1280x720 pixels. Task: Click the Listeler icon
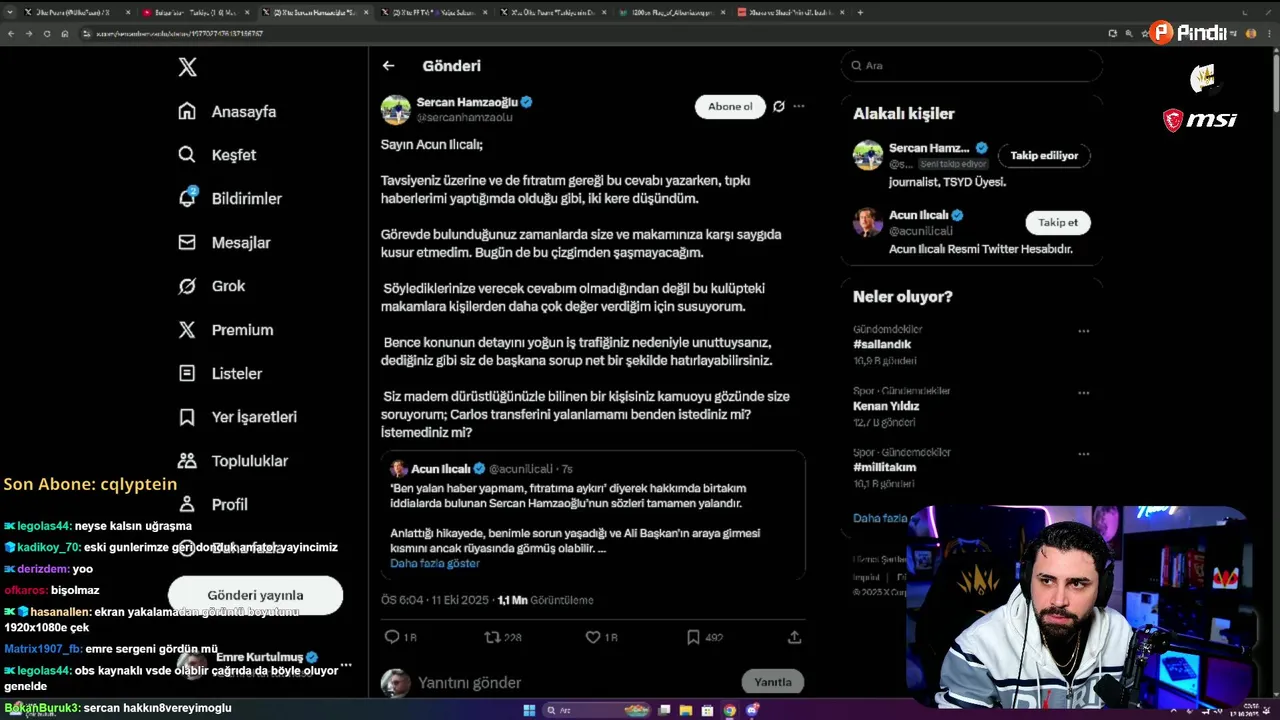[x=187, y=373]
